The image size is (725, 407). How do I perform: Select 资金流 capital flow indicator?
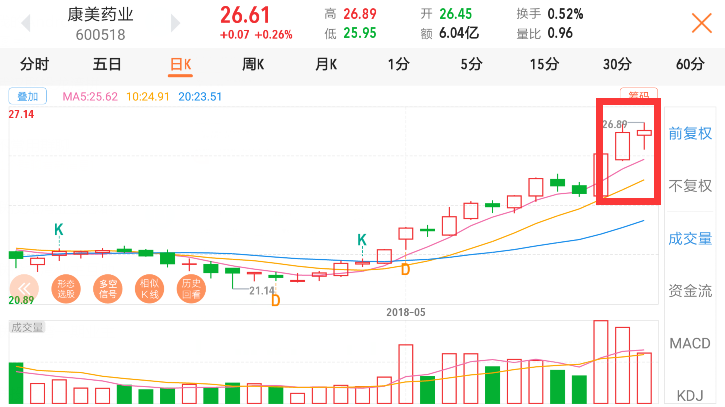[690, 291]
